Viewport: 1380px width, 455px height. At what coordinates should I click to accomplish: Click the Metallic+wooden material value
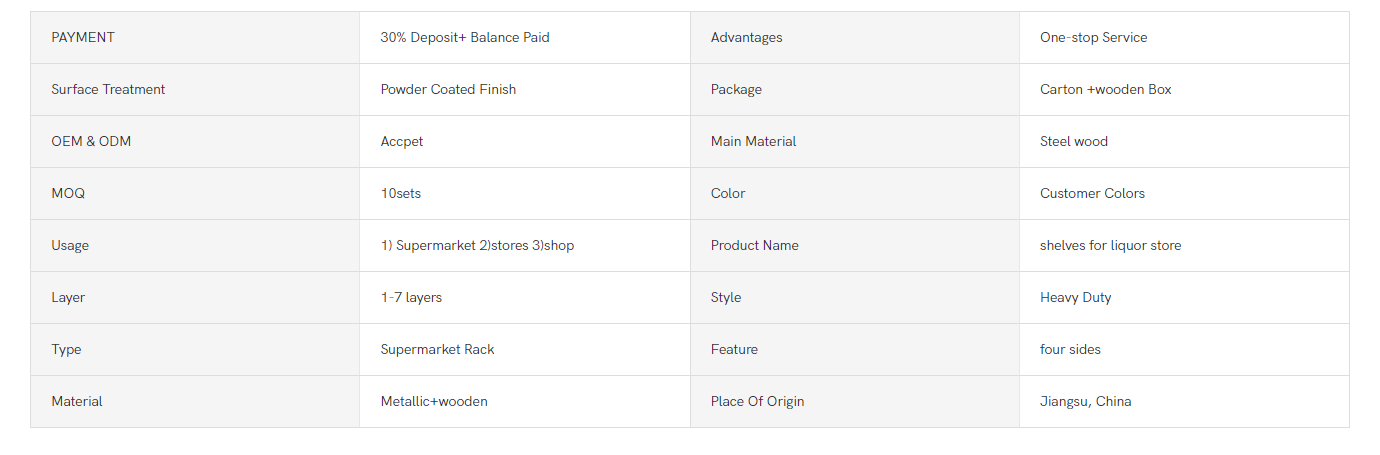click(434, 402)
